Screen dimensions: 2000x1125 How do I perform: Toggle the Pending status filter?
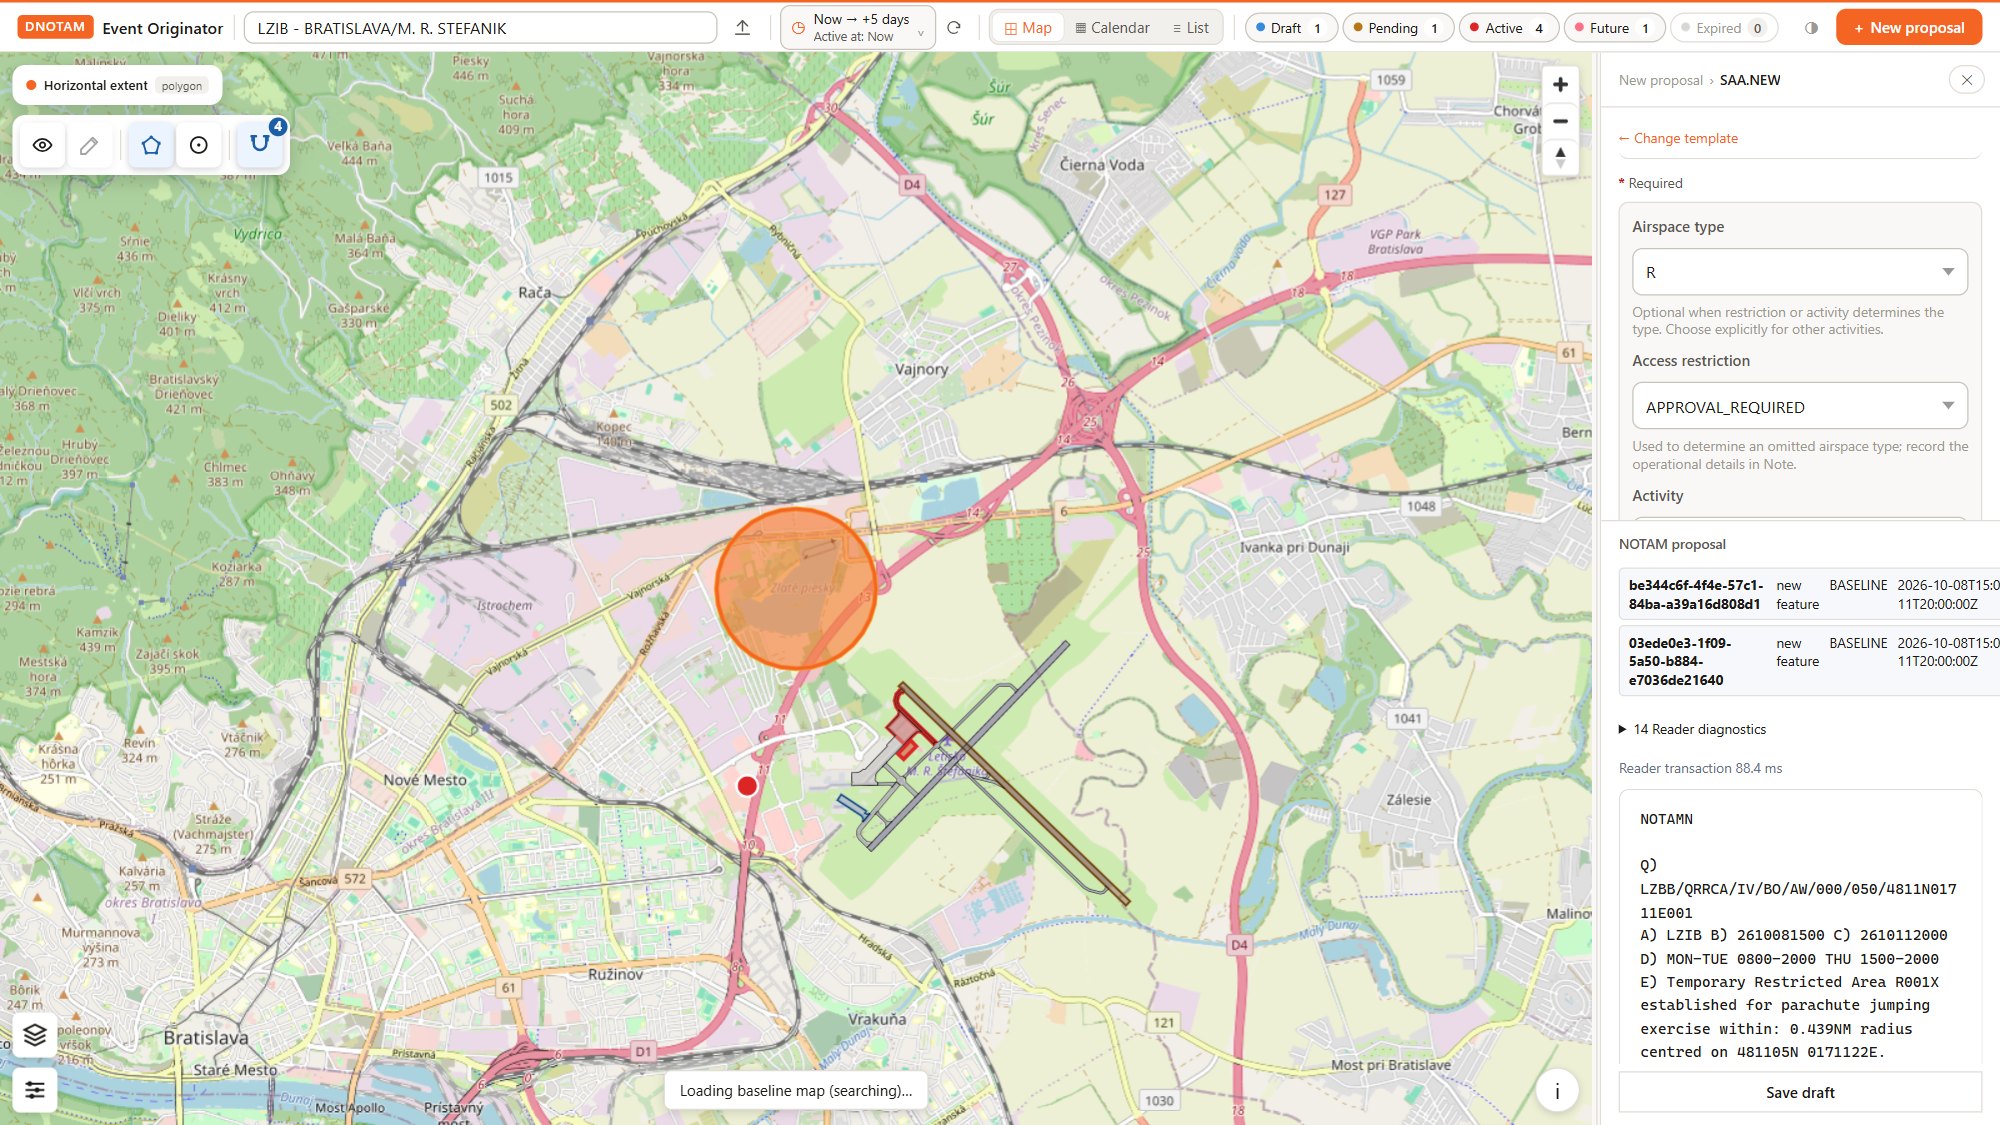1397,28
